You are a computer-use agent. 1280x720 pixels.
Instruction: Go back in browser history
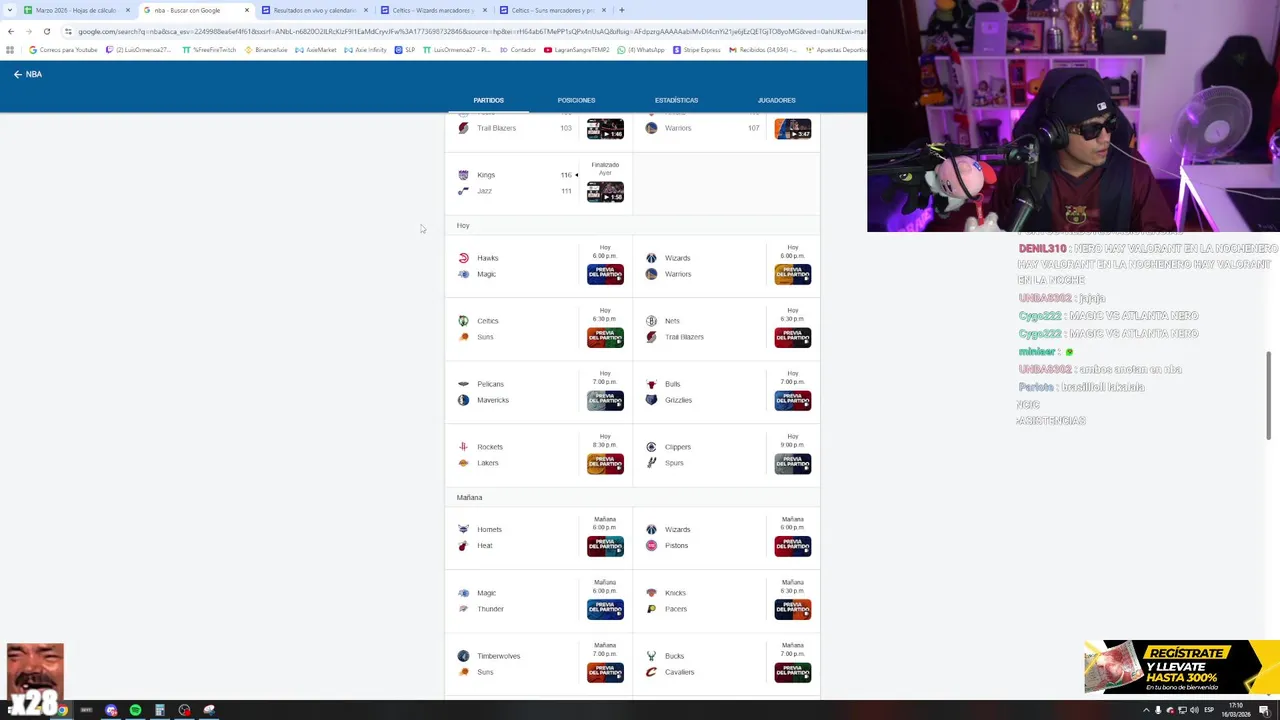point(10,31)
